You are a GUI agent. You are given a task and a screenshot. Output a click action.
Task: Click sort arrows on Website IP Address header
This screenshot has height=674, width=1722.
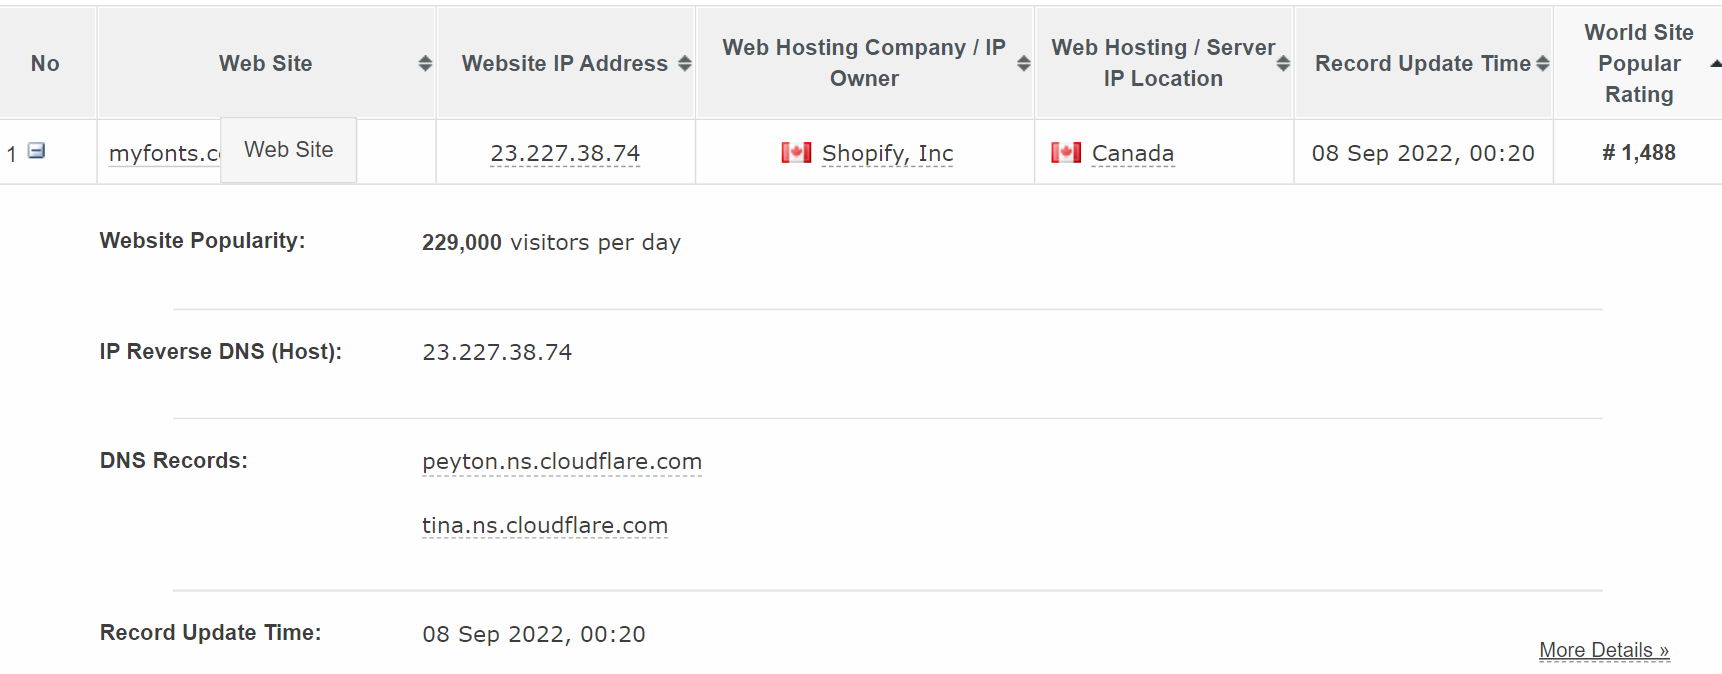pos(684,62)
